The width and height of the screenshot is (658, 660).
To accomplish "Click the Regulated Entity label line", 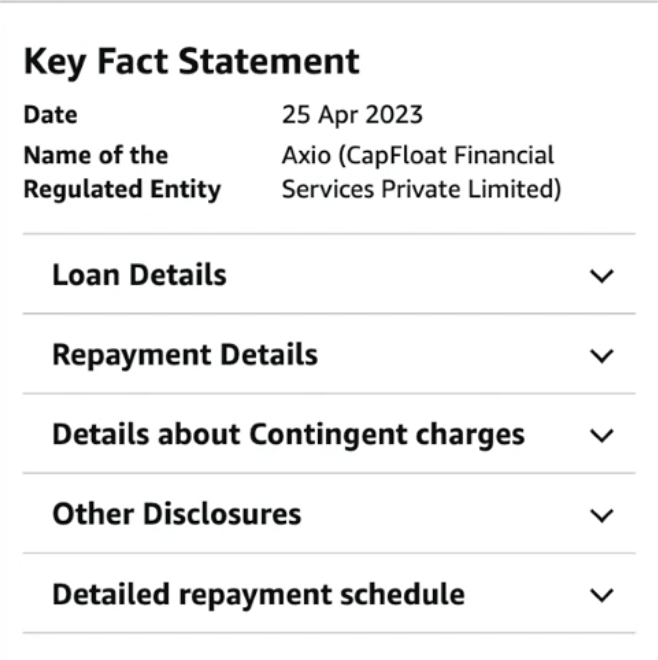I will coord(122,189).
